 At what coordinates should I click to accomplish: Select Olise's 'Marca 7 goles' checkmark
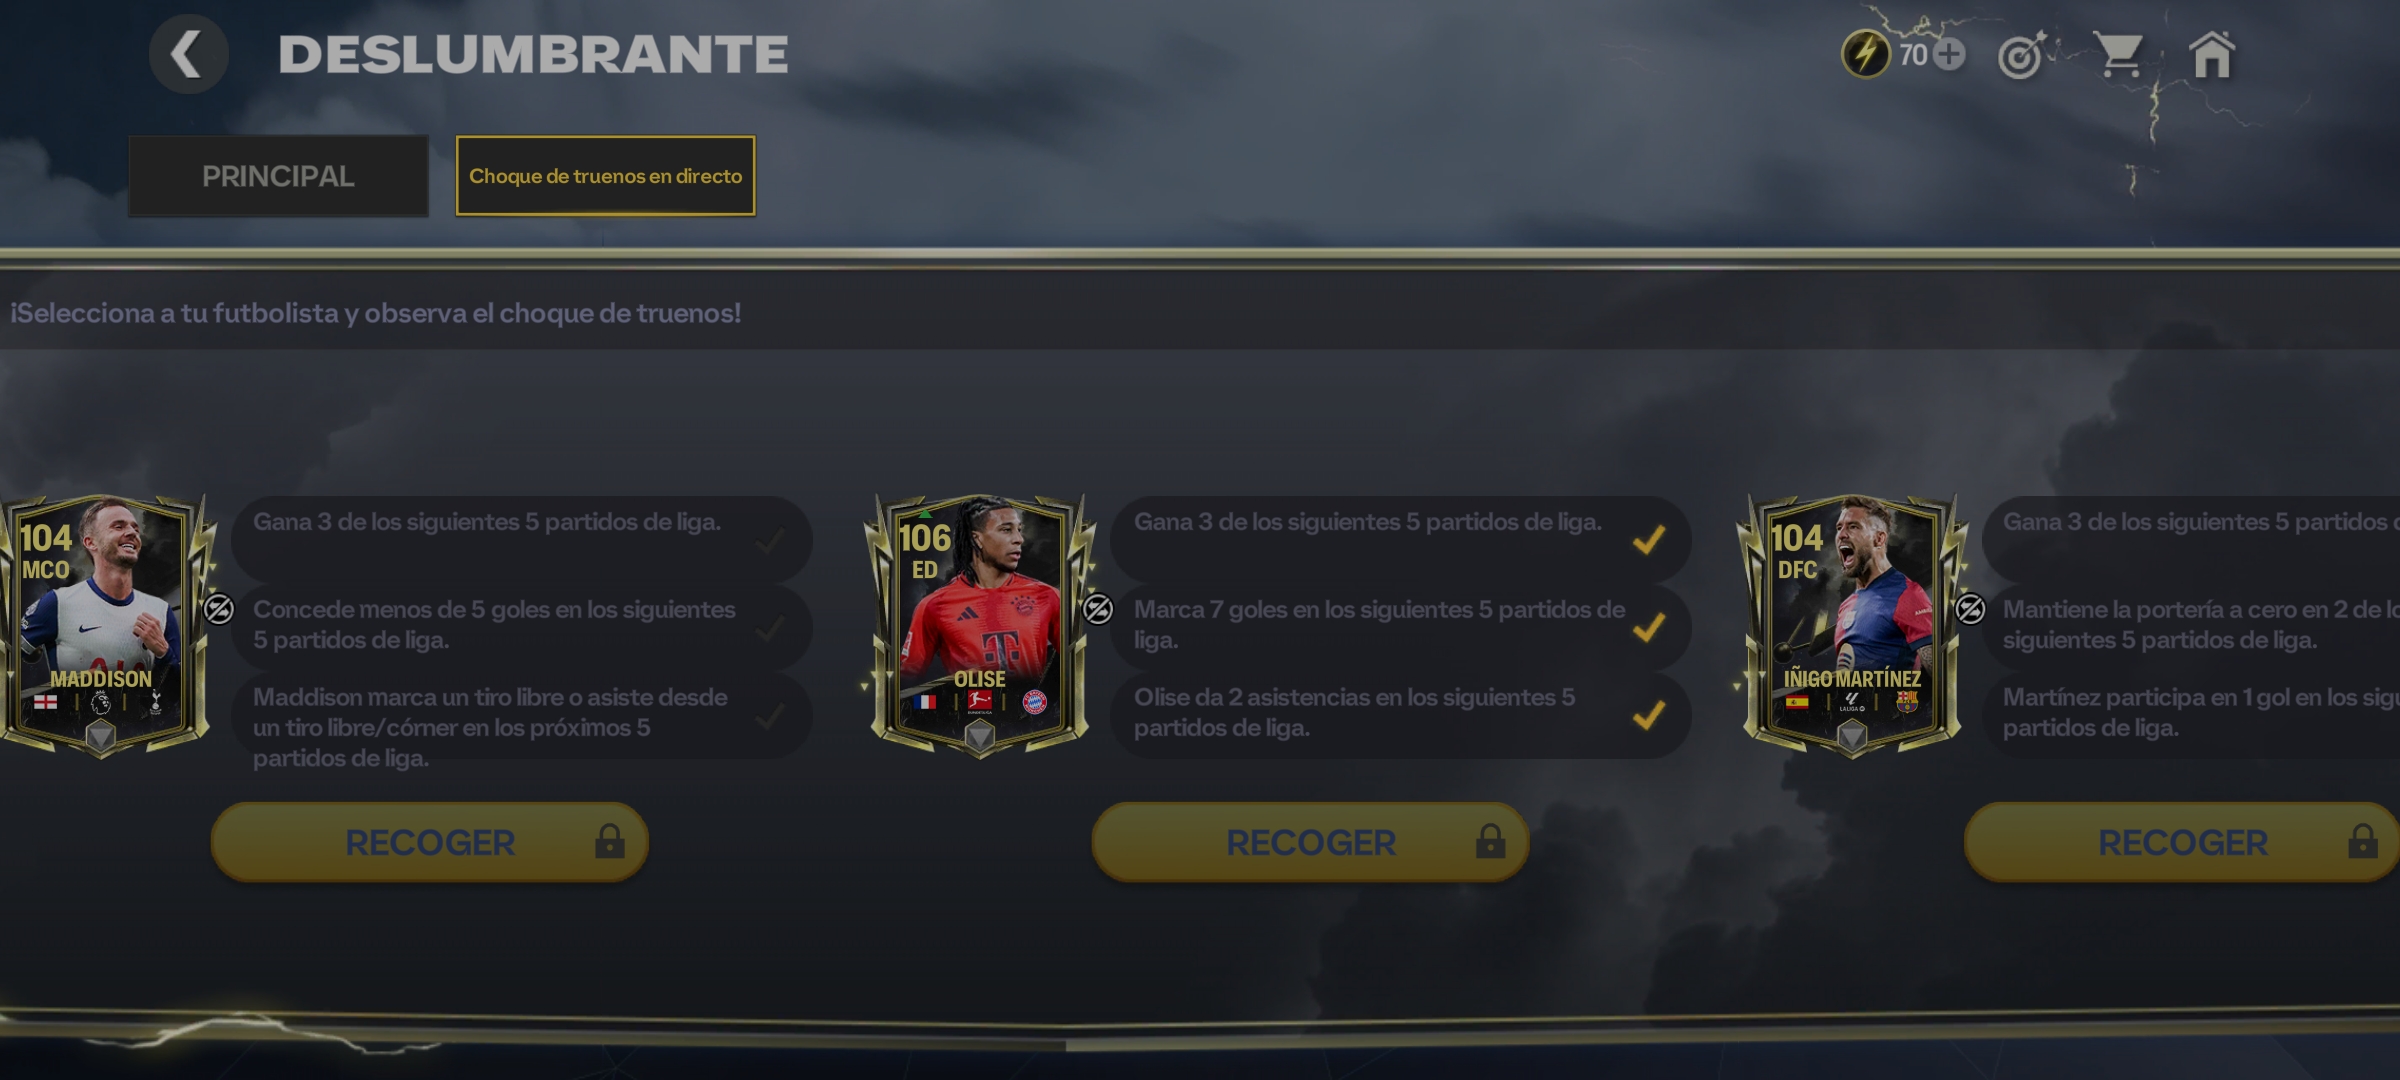1648,627
